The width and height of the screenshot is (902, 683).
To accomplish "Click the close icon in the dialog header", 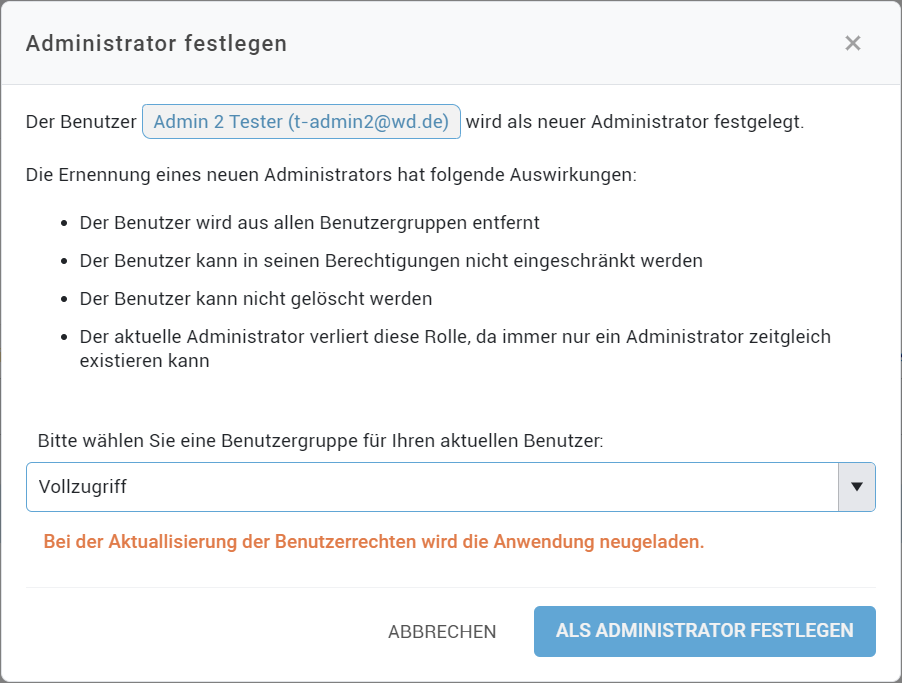I will pyautogui.click(x=852, y=43).
